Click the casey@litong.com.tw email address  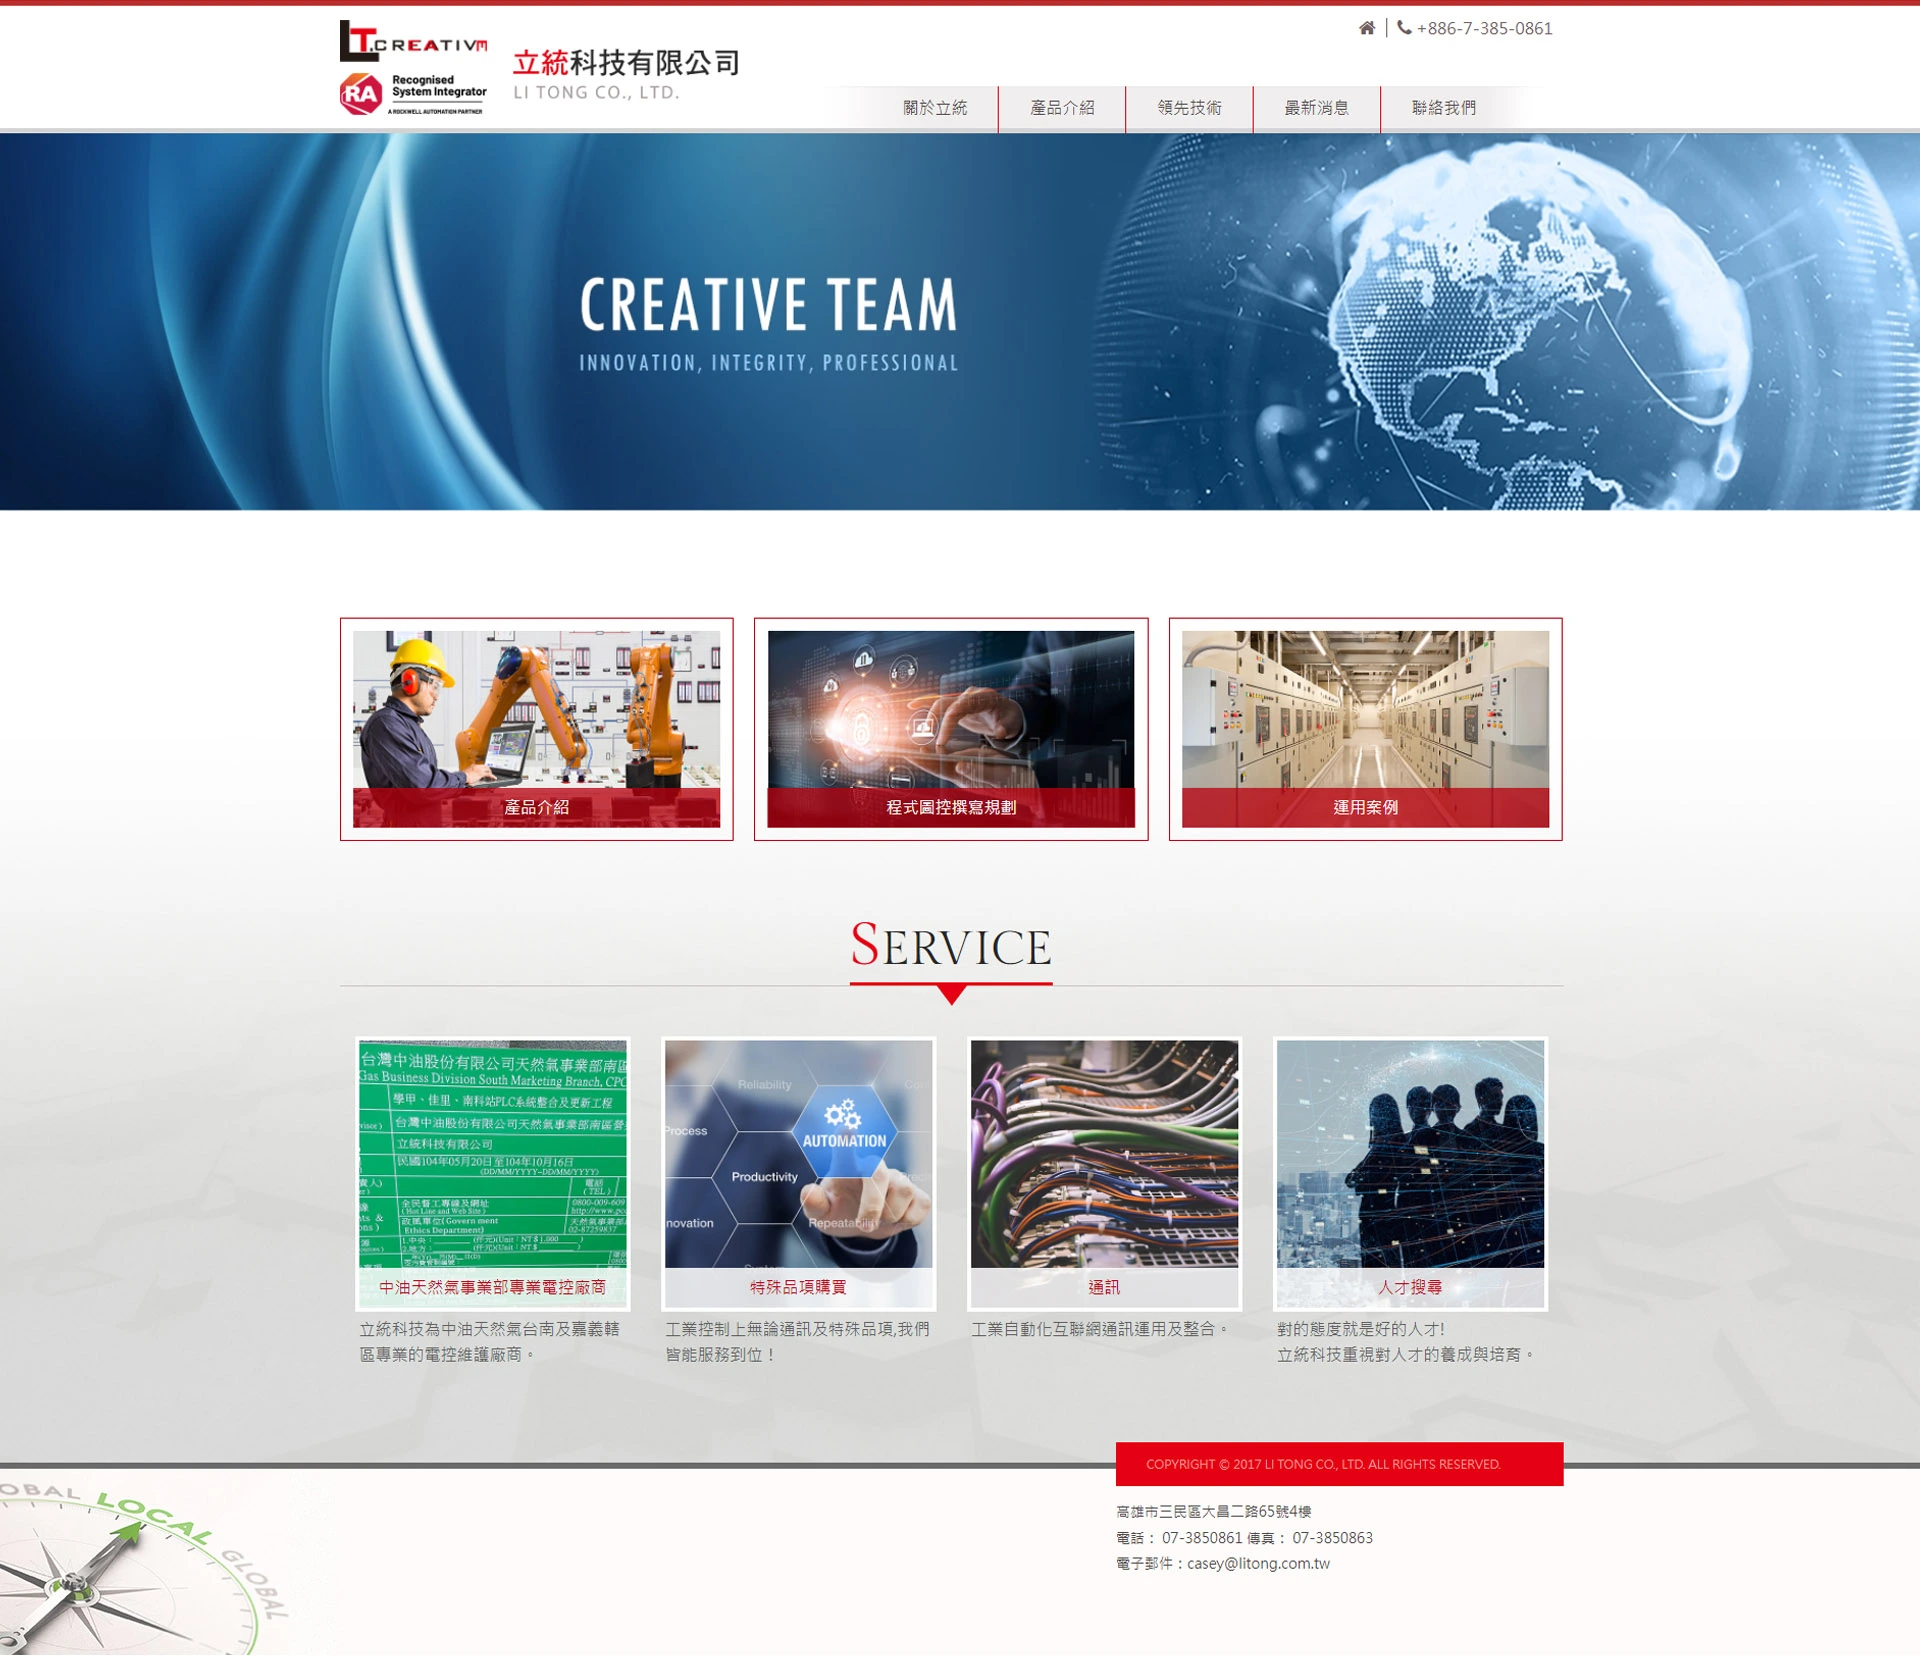click(x=1258, y=1563)
